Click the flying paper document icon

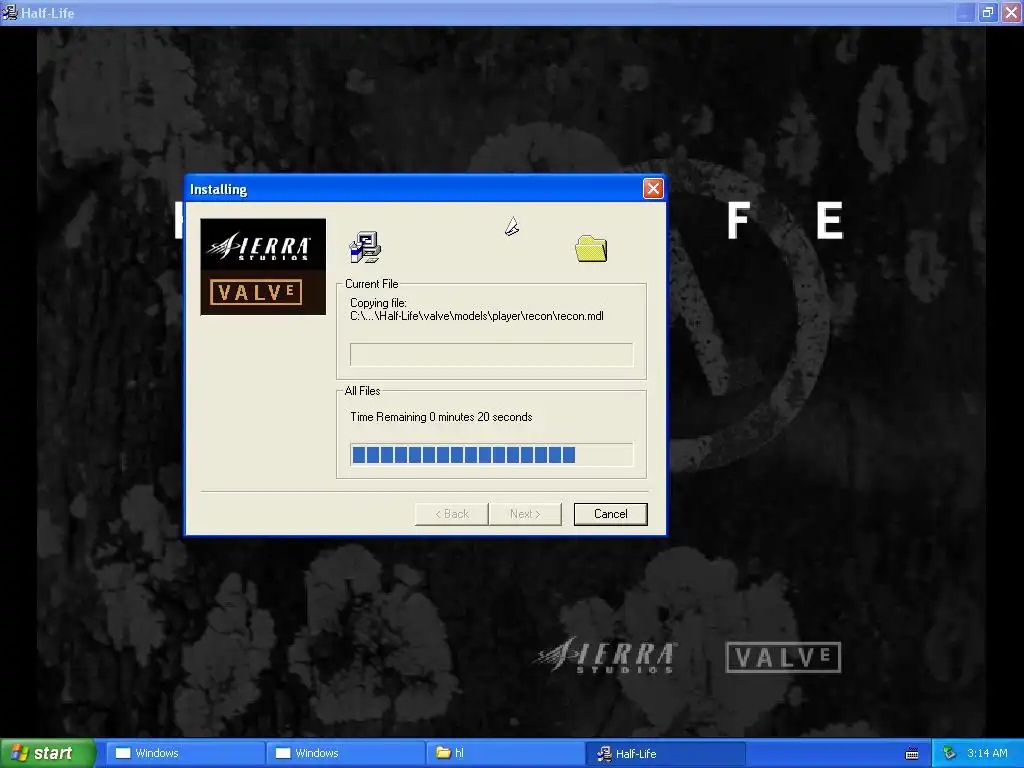click(512, 227)
